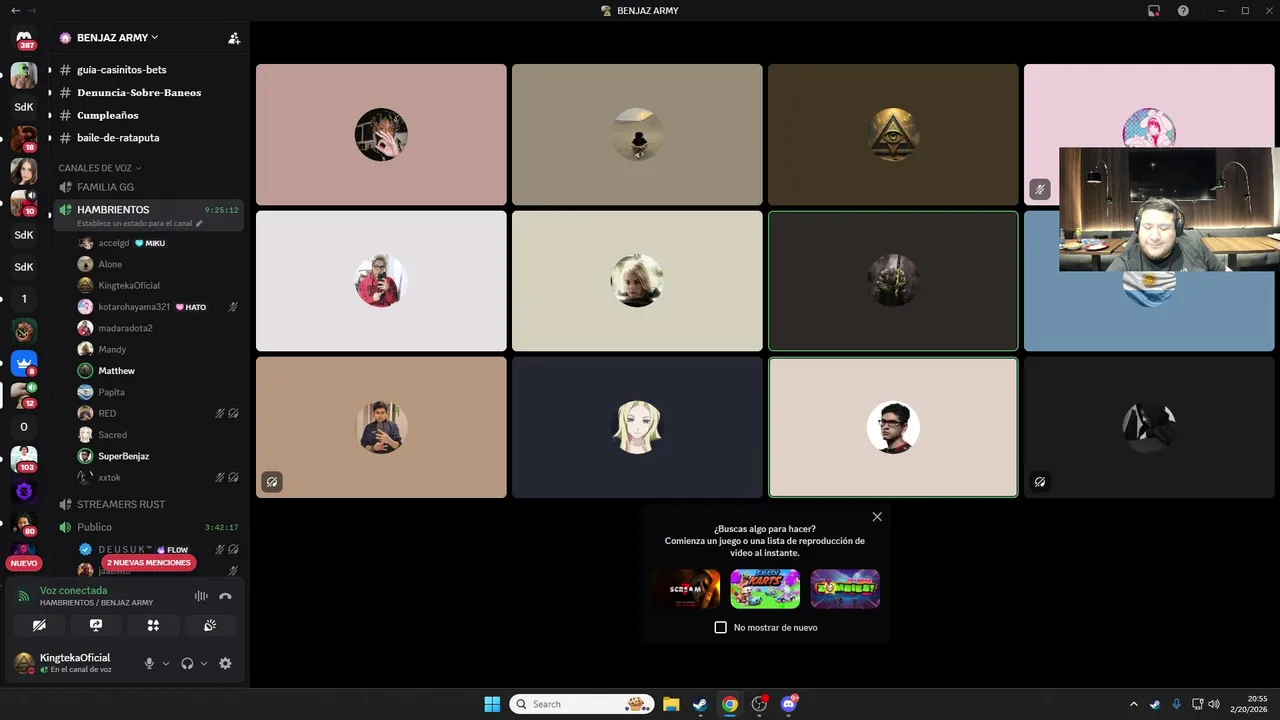Open the server with the 18 mentions badge
This screenshot has height=720, width=1280.
point(24,139)
